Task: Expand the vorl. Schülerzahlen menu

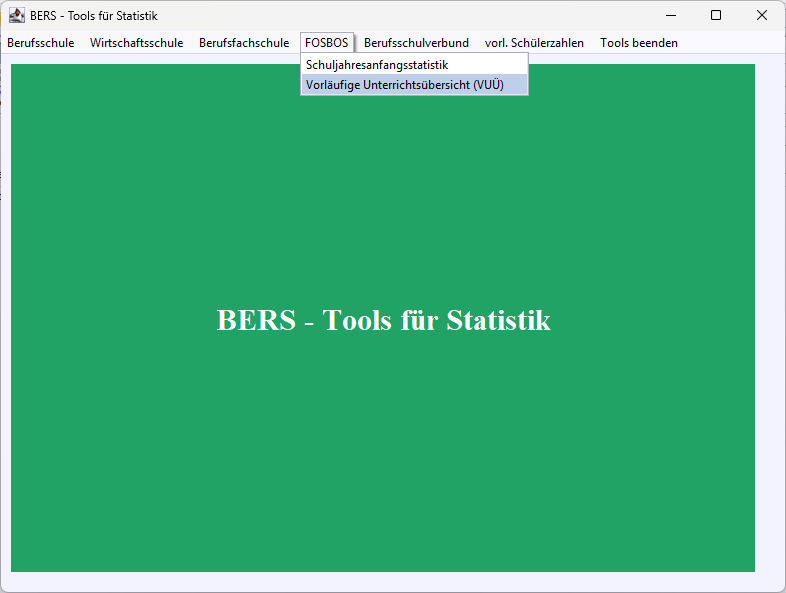Action: [534, 43]
